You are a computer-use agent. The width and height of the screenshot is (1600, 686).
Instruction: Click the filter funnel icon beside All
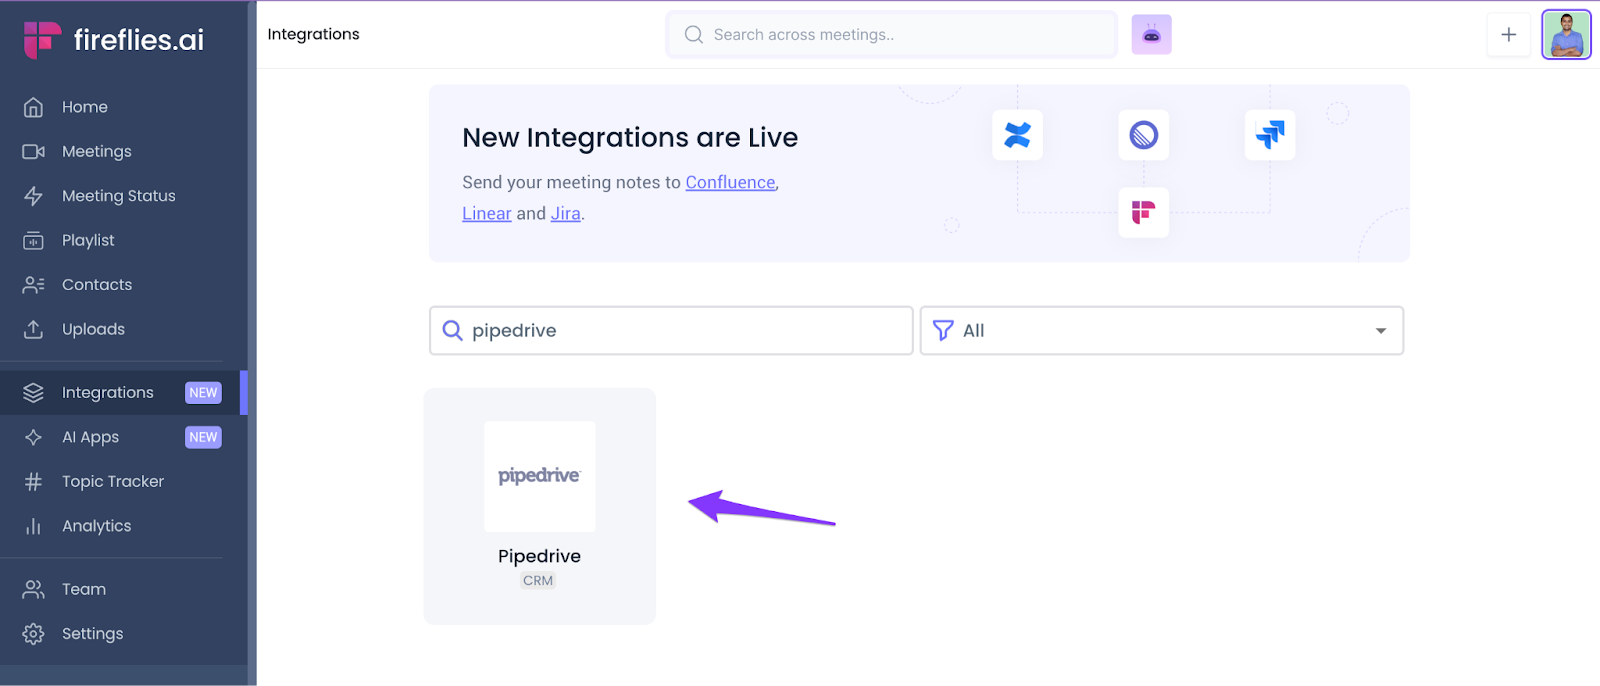[942, 331]
